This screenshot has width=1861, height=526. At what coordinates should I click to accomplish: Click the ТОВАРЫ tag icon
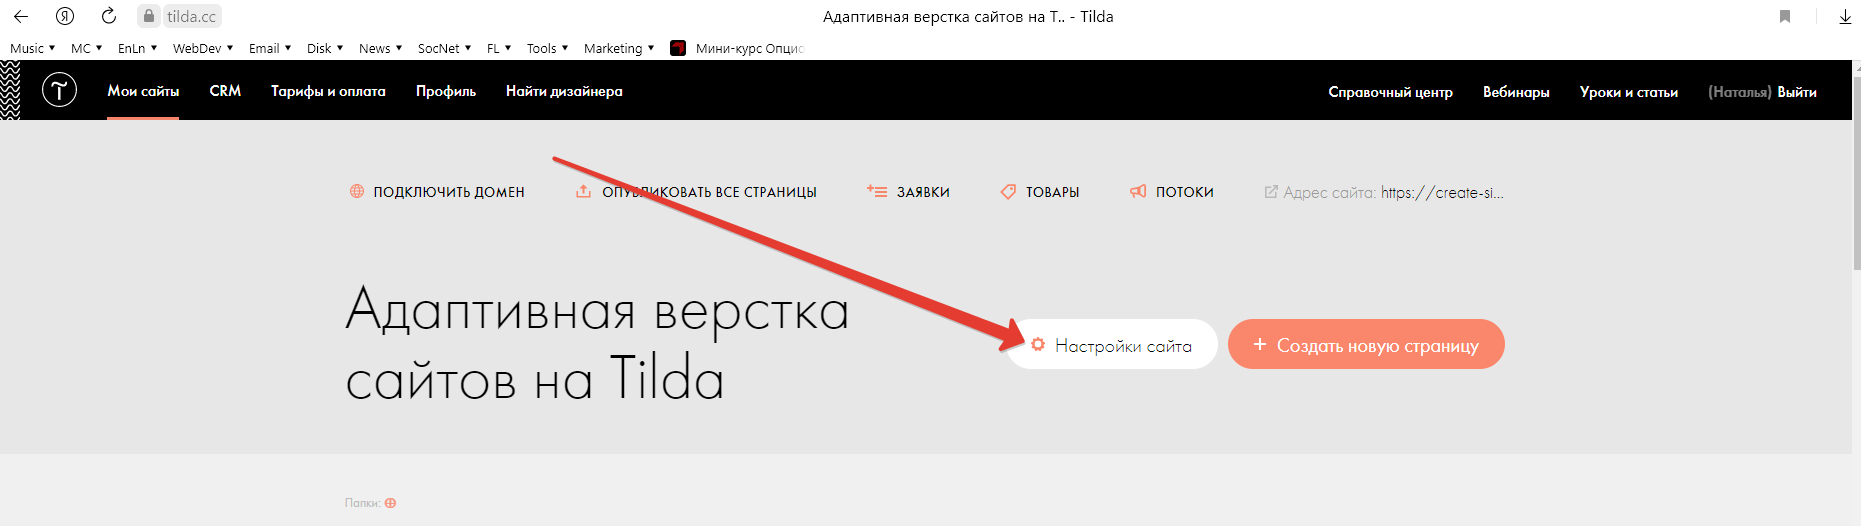tap(1008, 191)
